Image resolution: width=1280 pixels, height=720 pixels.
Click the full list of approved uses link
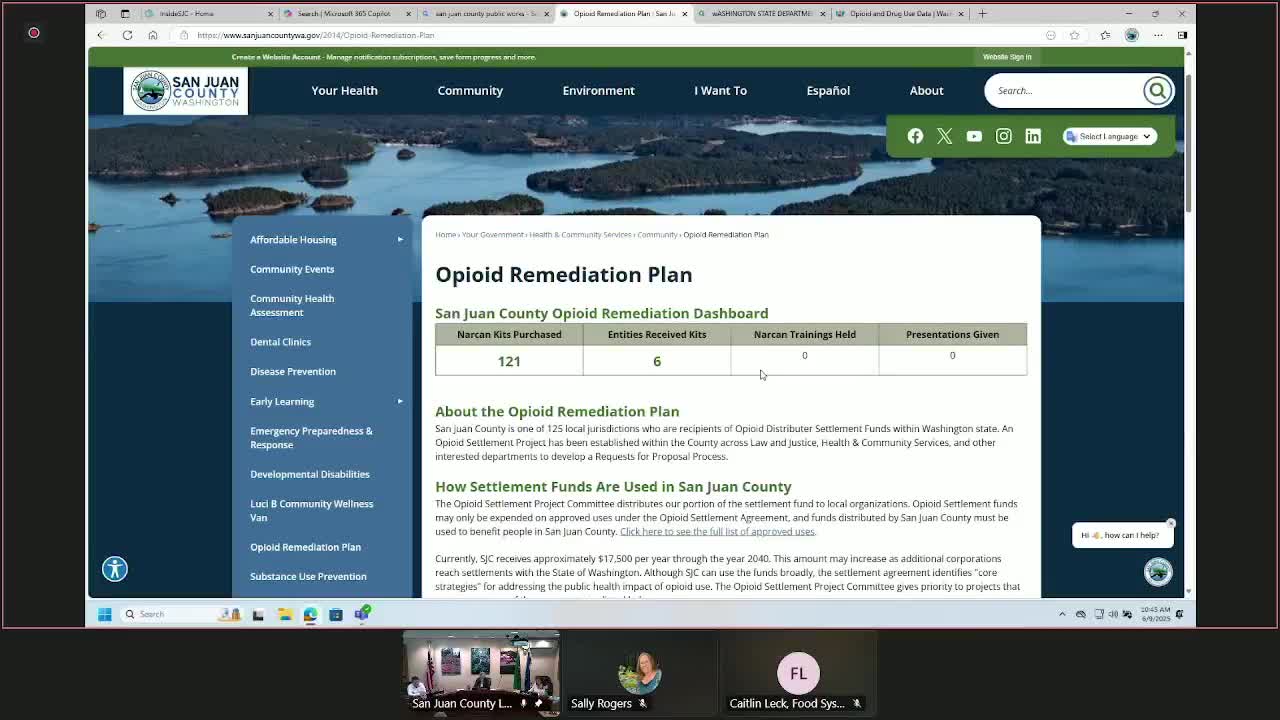[x=717, y=531]
